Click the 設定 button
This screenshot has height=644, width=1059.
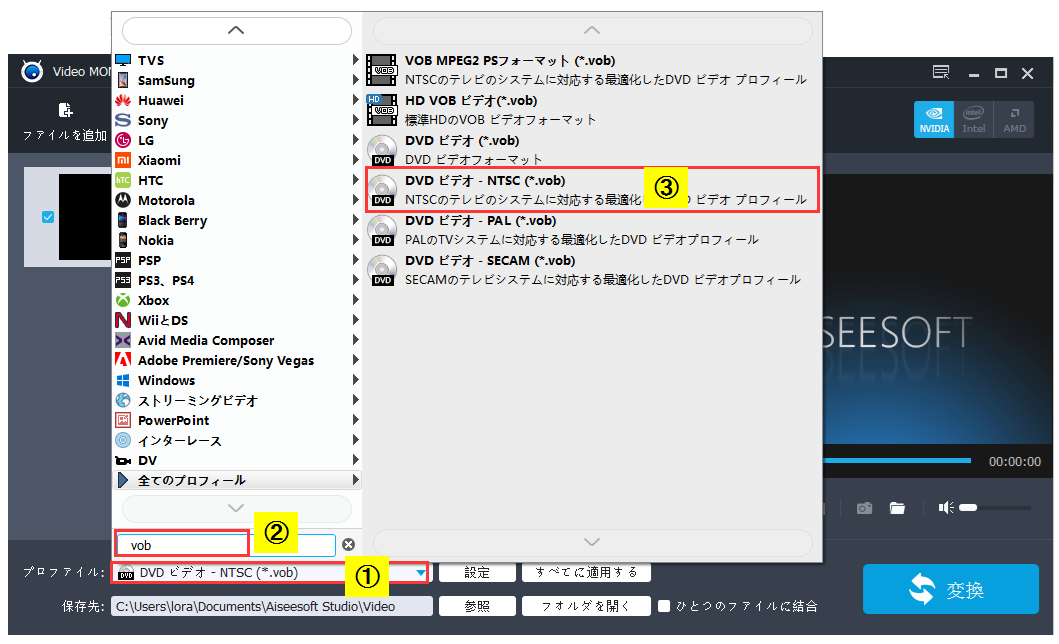tap(477, 572)
